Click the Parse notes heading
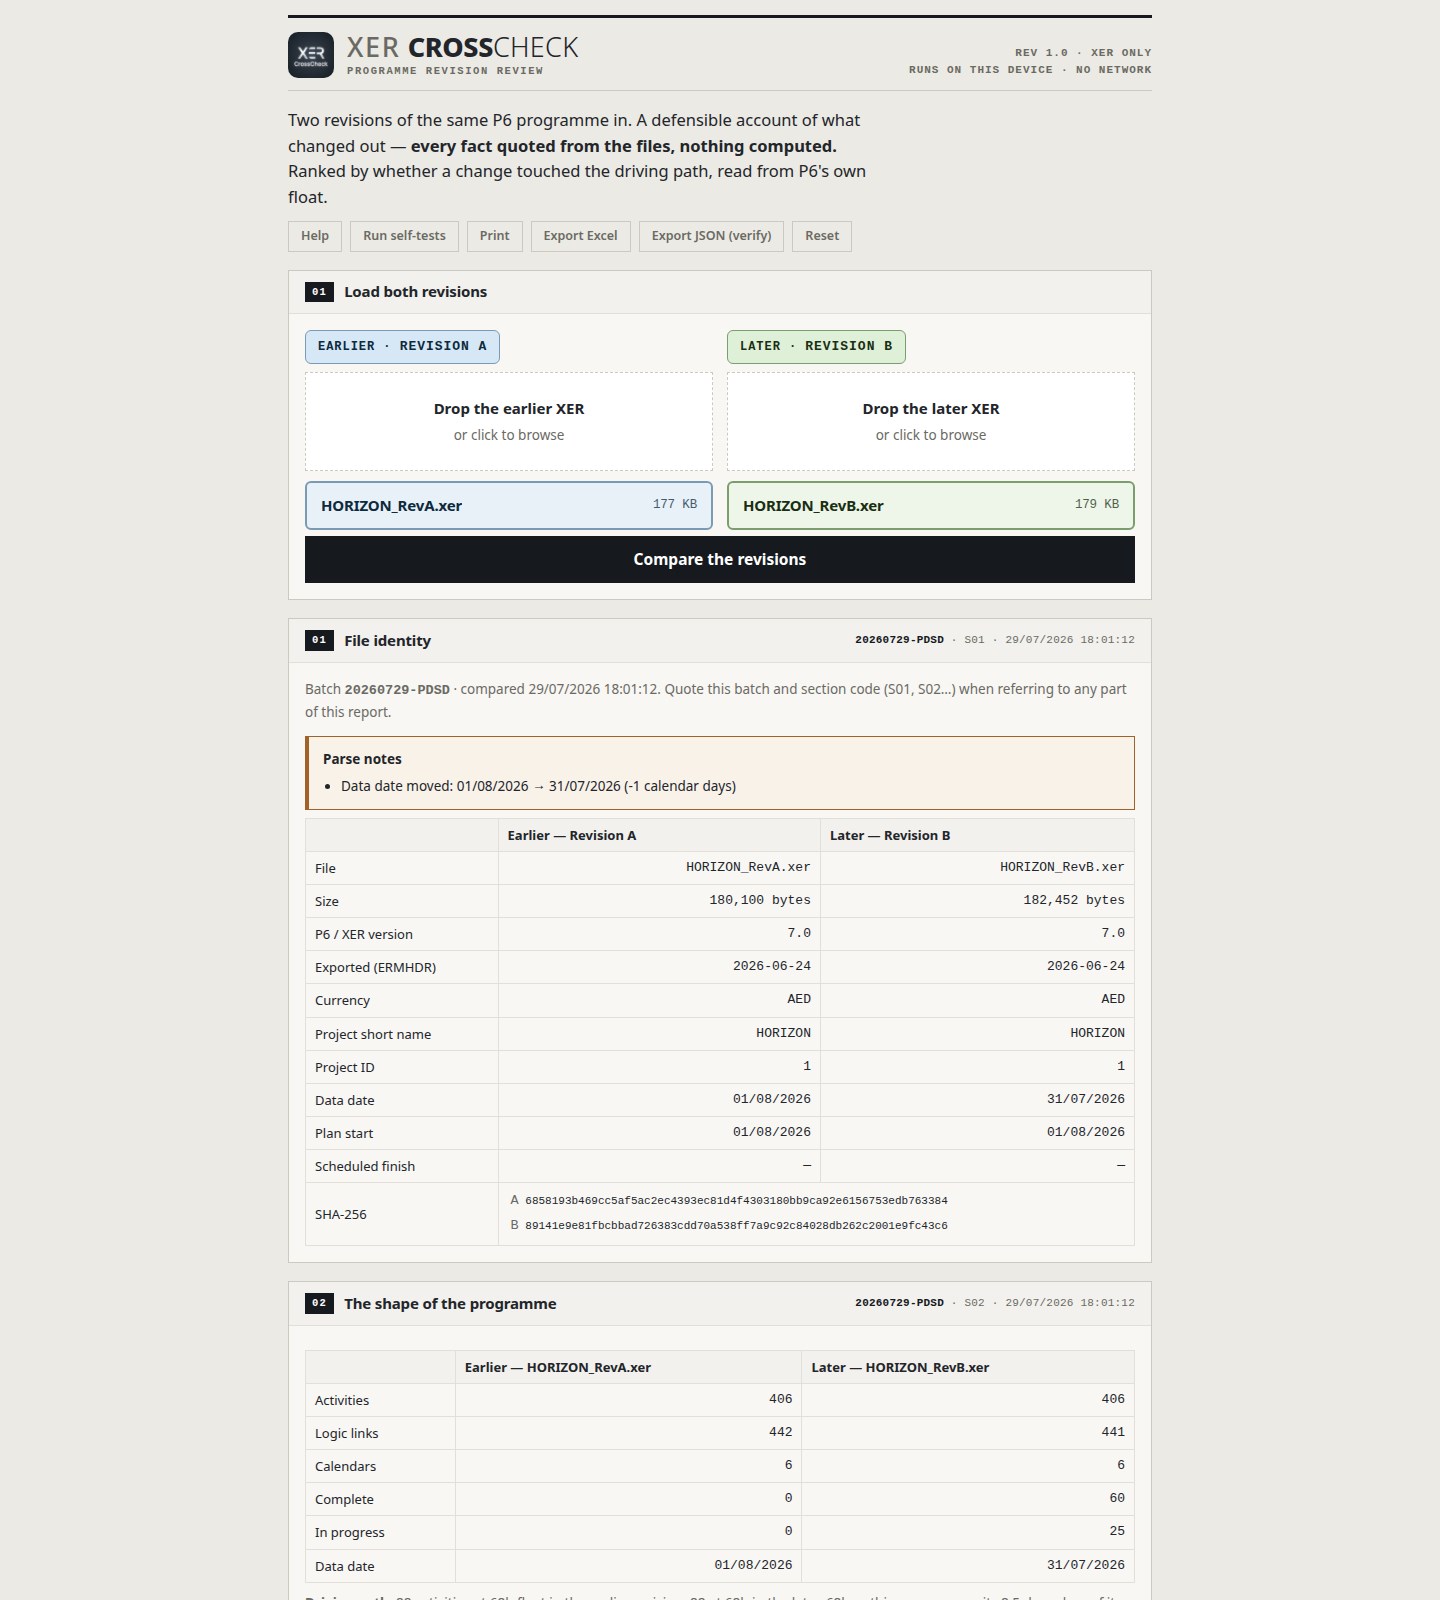This screenshot has height=1600, width=1440. (x=362, y=759)
